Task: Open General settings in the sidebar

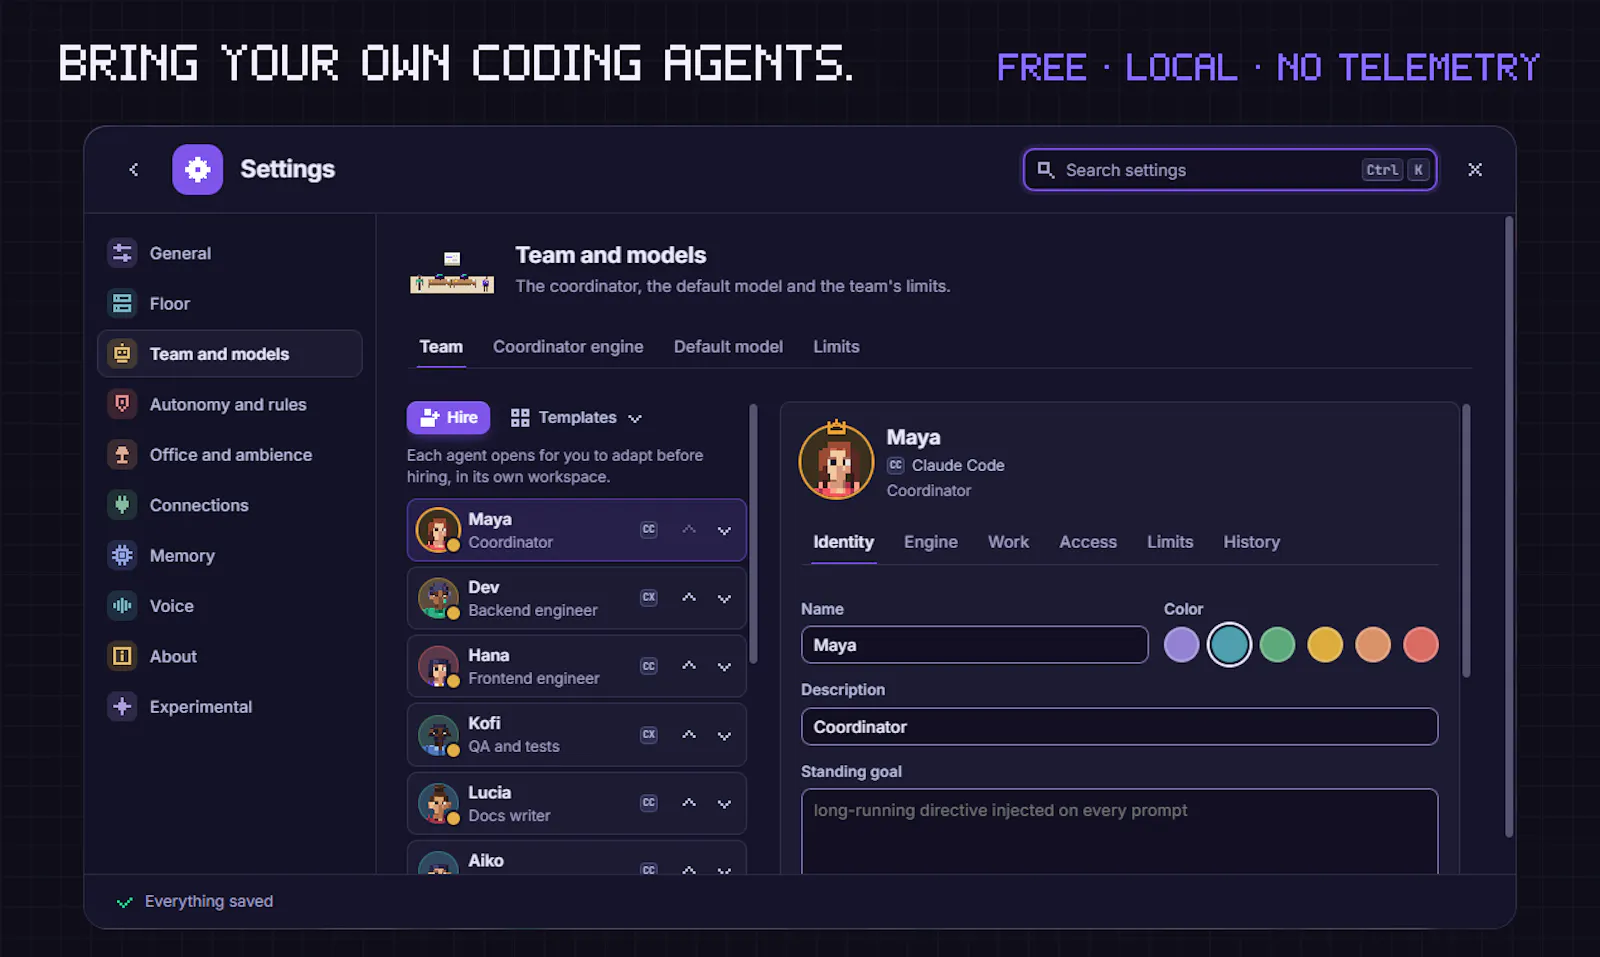Action: 230,253
